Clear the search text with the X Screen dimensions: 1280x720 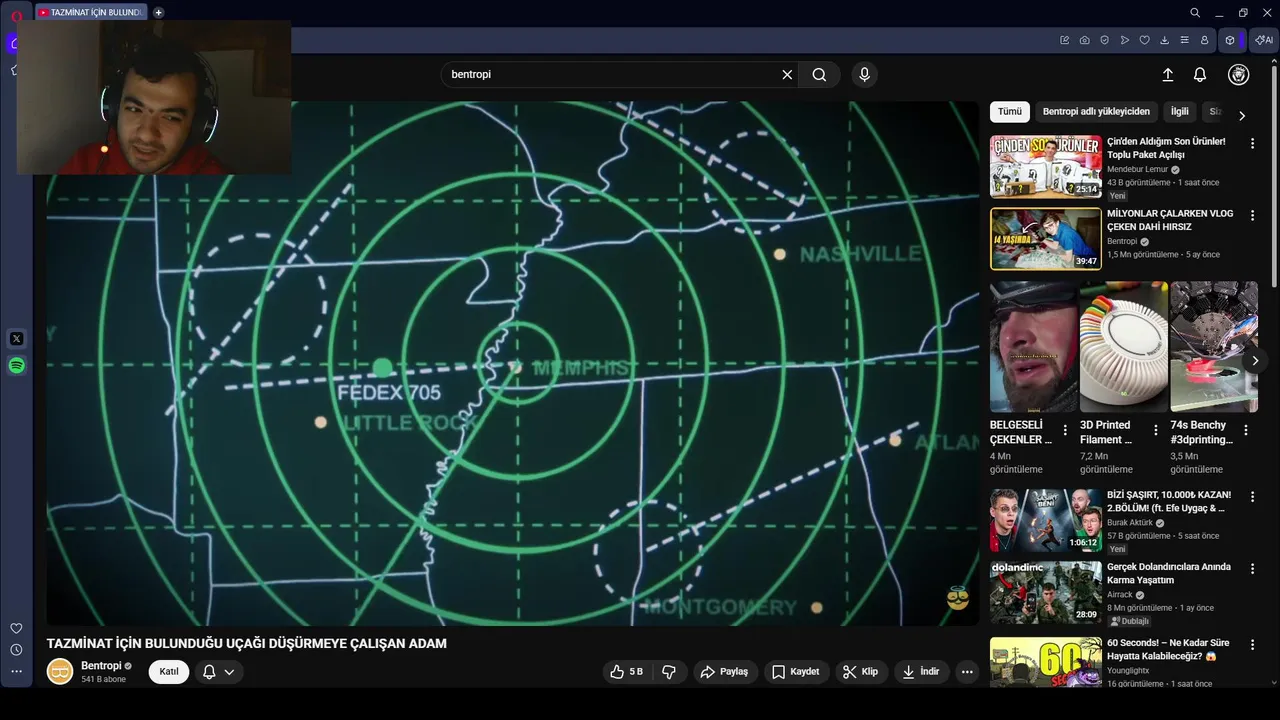pos(787,74)
